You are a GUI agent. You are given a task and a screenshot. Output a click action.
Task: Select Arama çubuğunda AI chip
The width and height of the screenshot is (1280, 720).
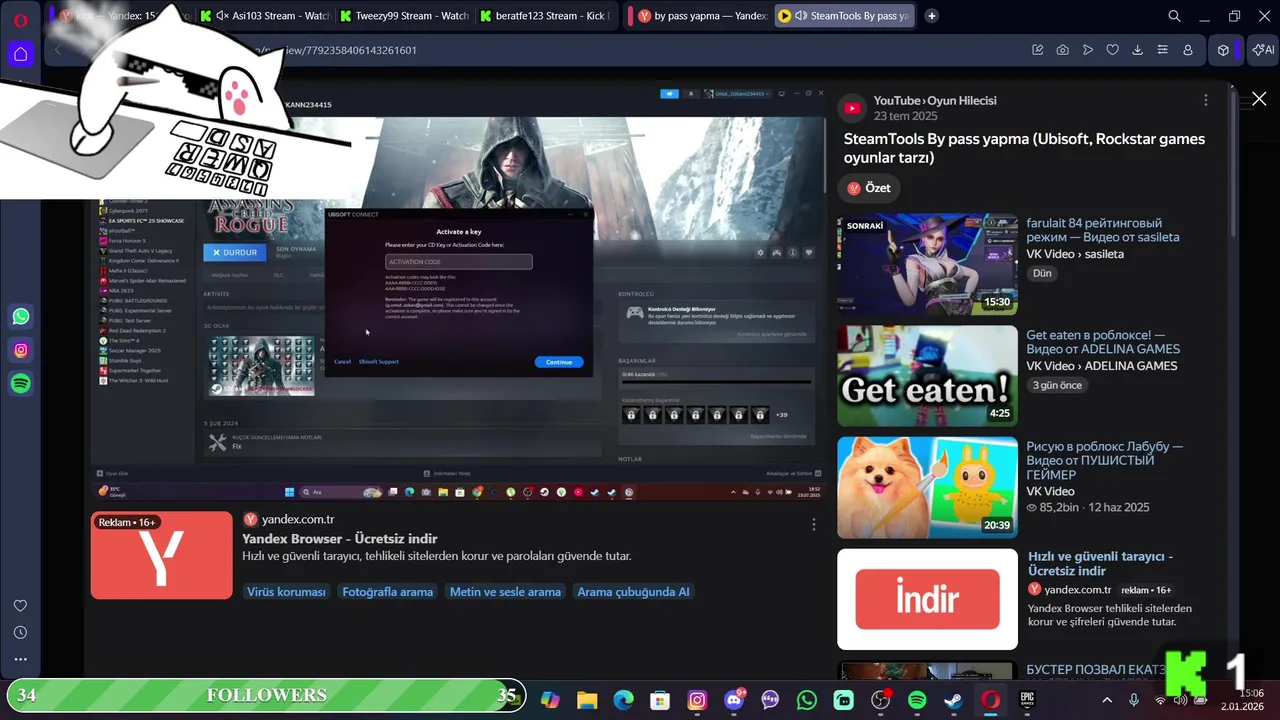point(633,592)
